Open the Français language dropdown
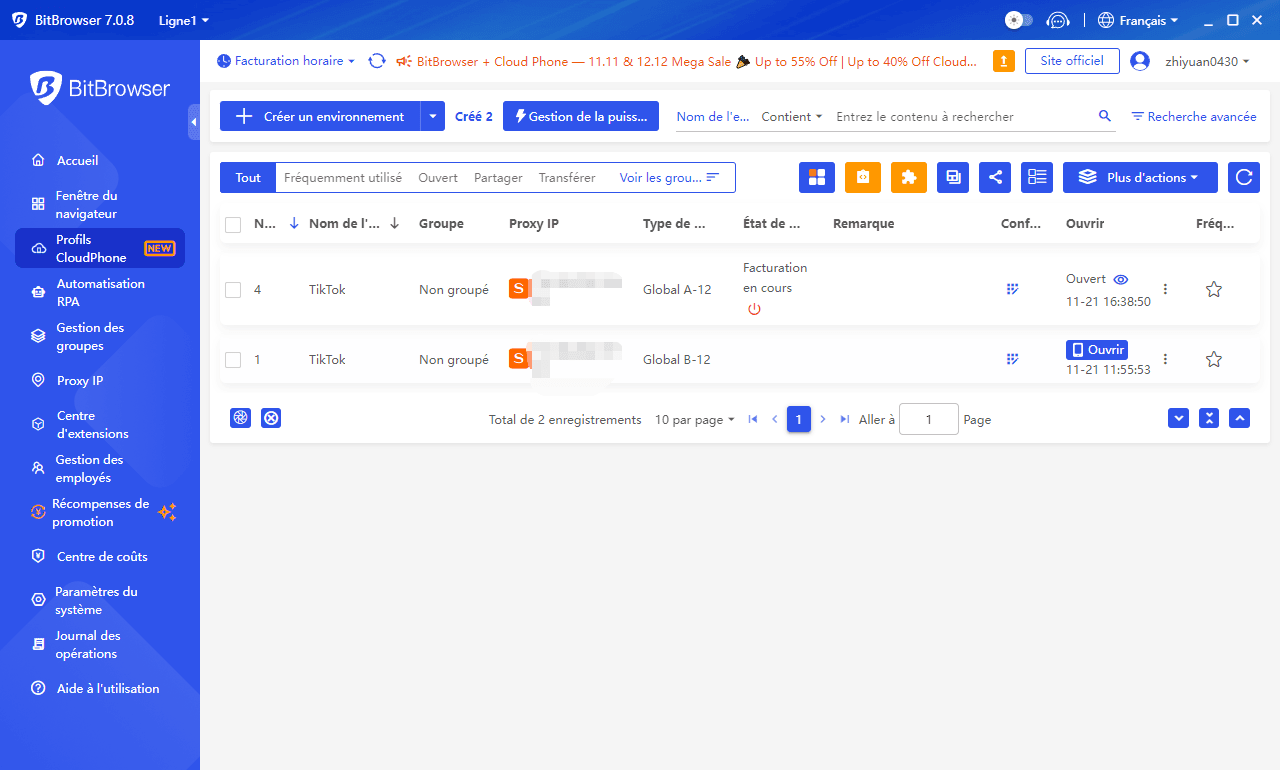 pos(1138,20)
